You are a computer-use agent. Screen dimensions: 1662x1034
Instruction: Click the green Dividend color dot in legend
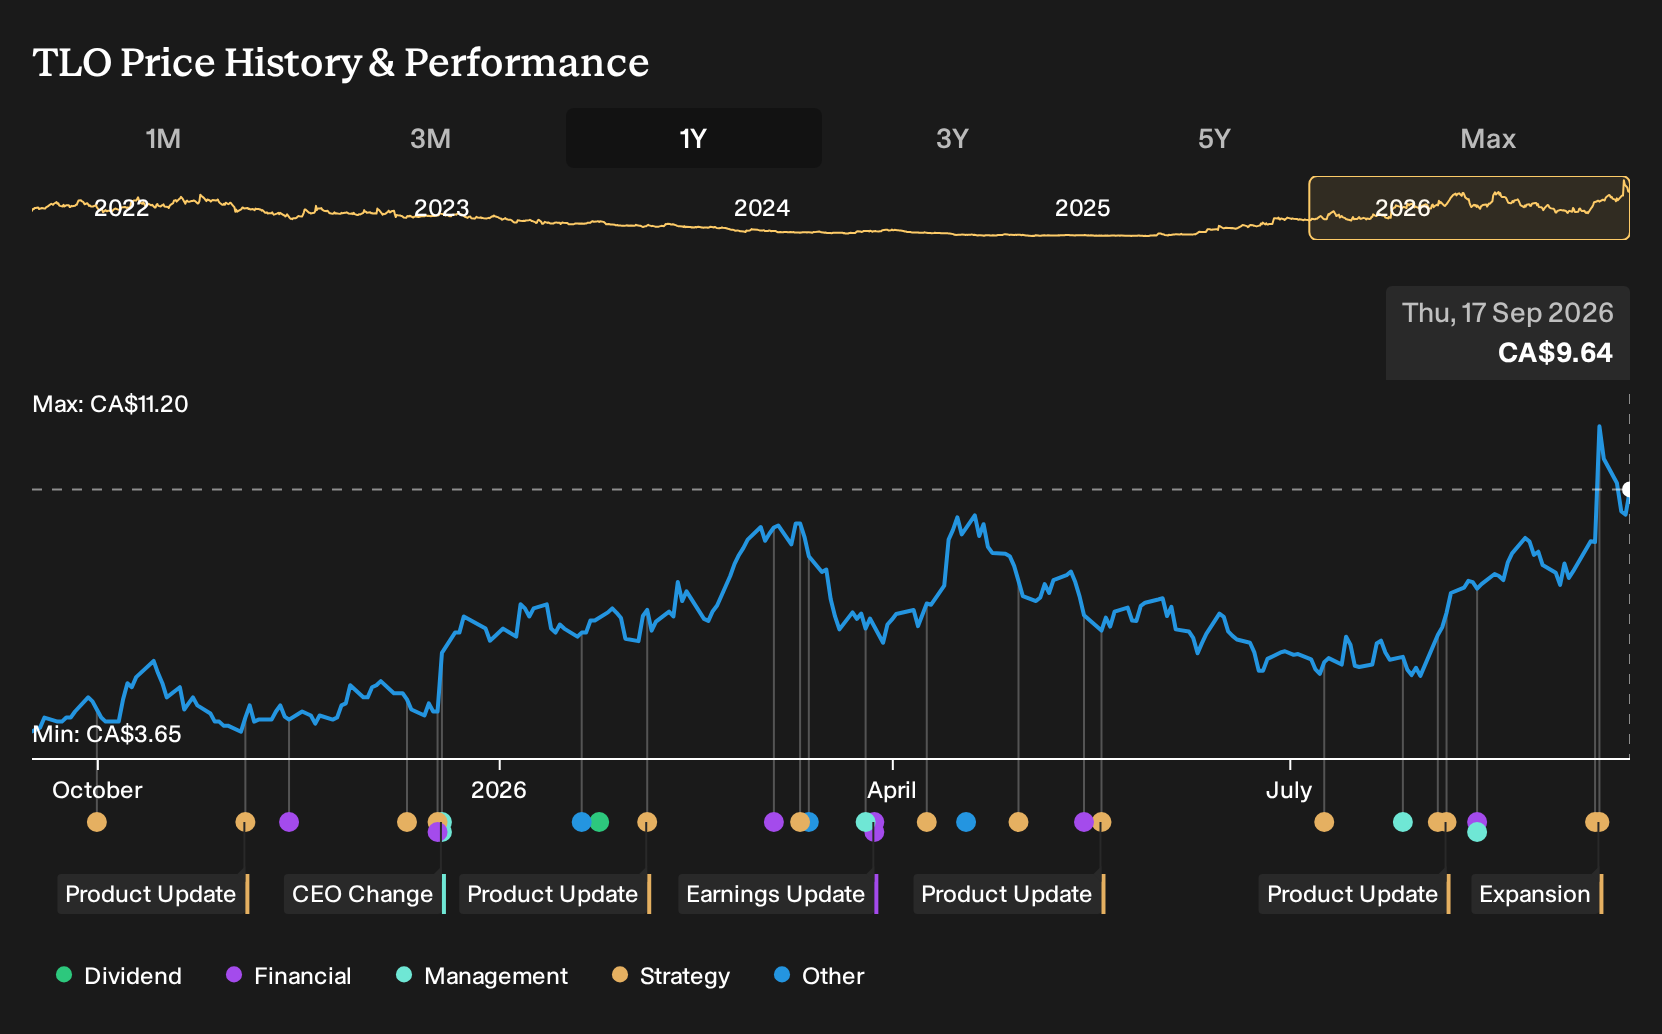64,975
